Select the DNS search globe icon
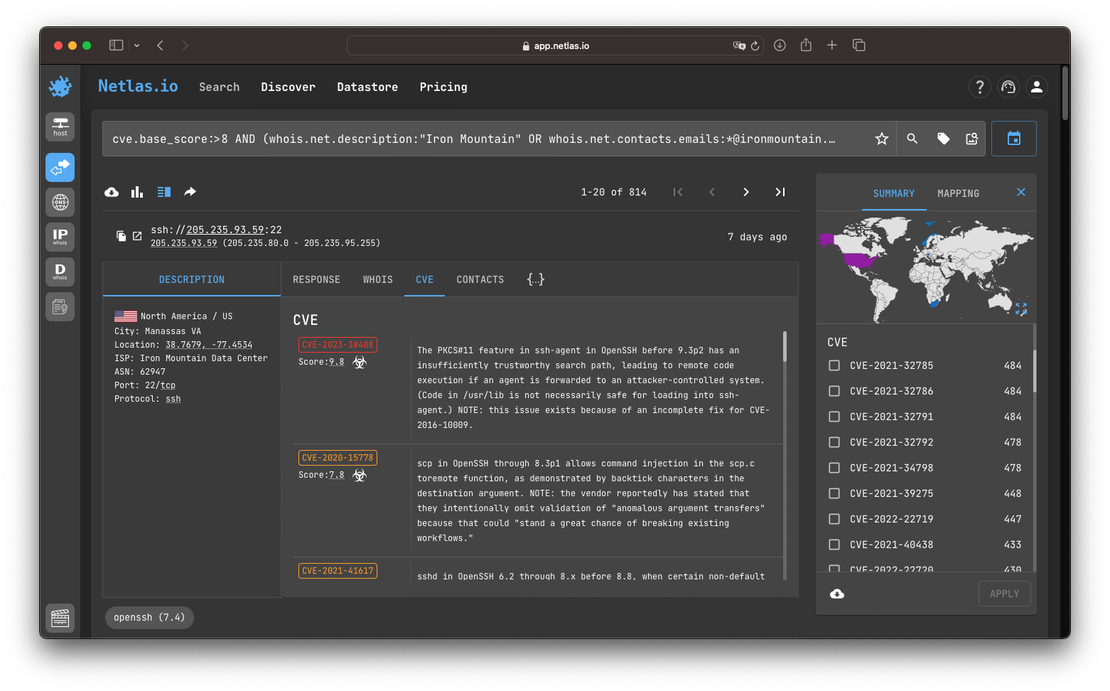This screenshot has height=691, width=1110. coord(60,202)
